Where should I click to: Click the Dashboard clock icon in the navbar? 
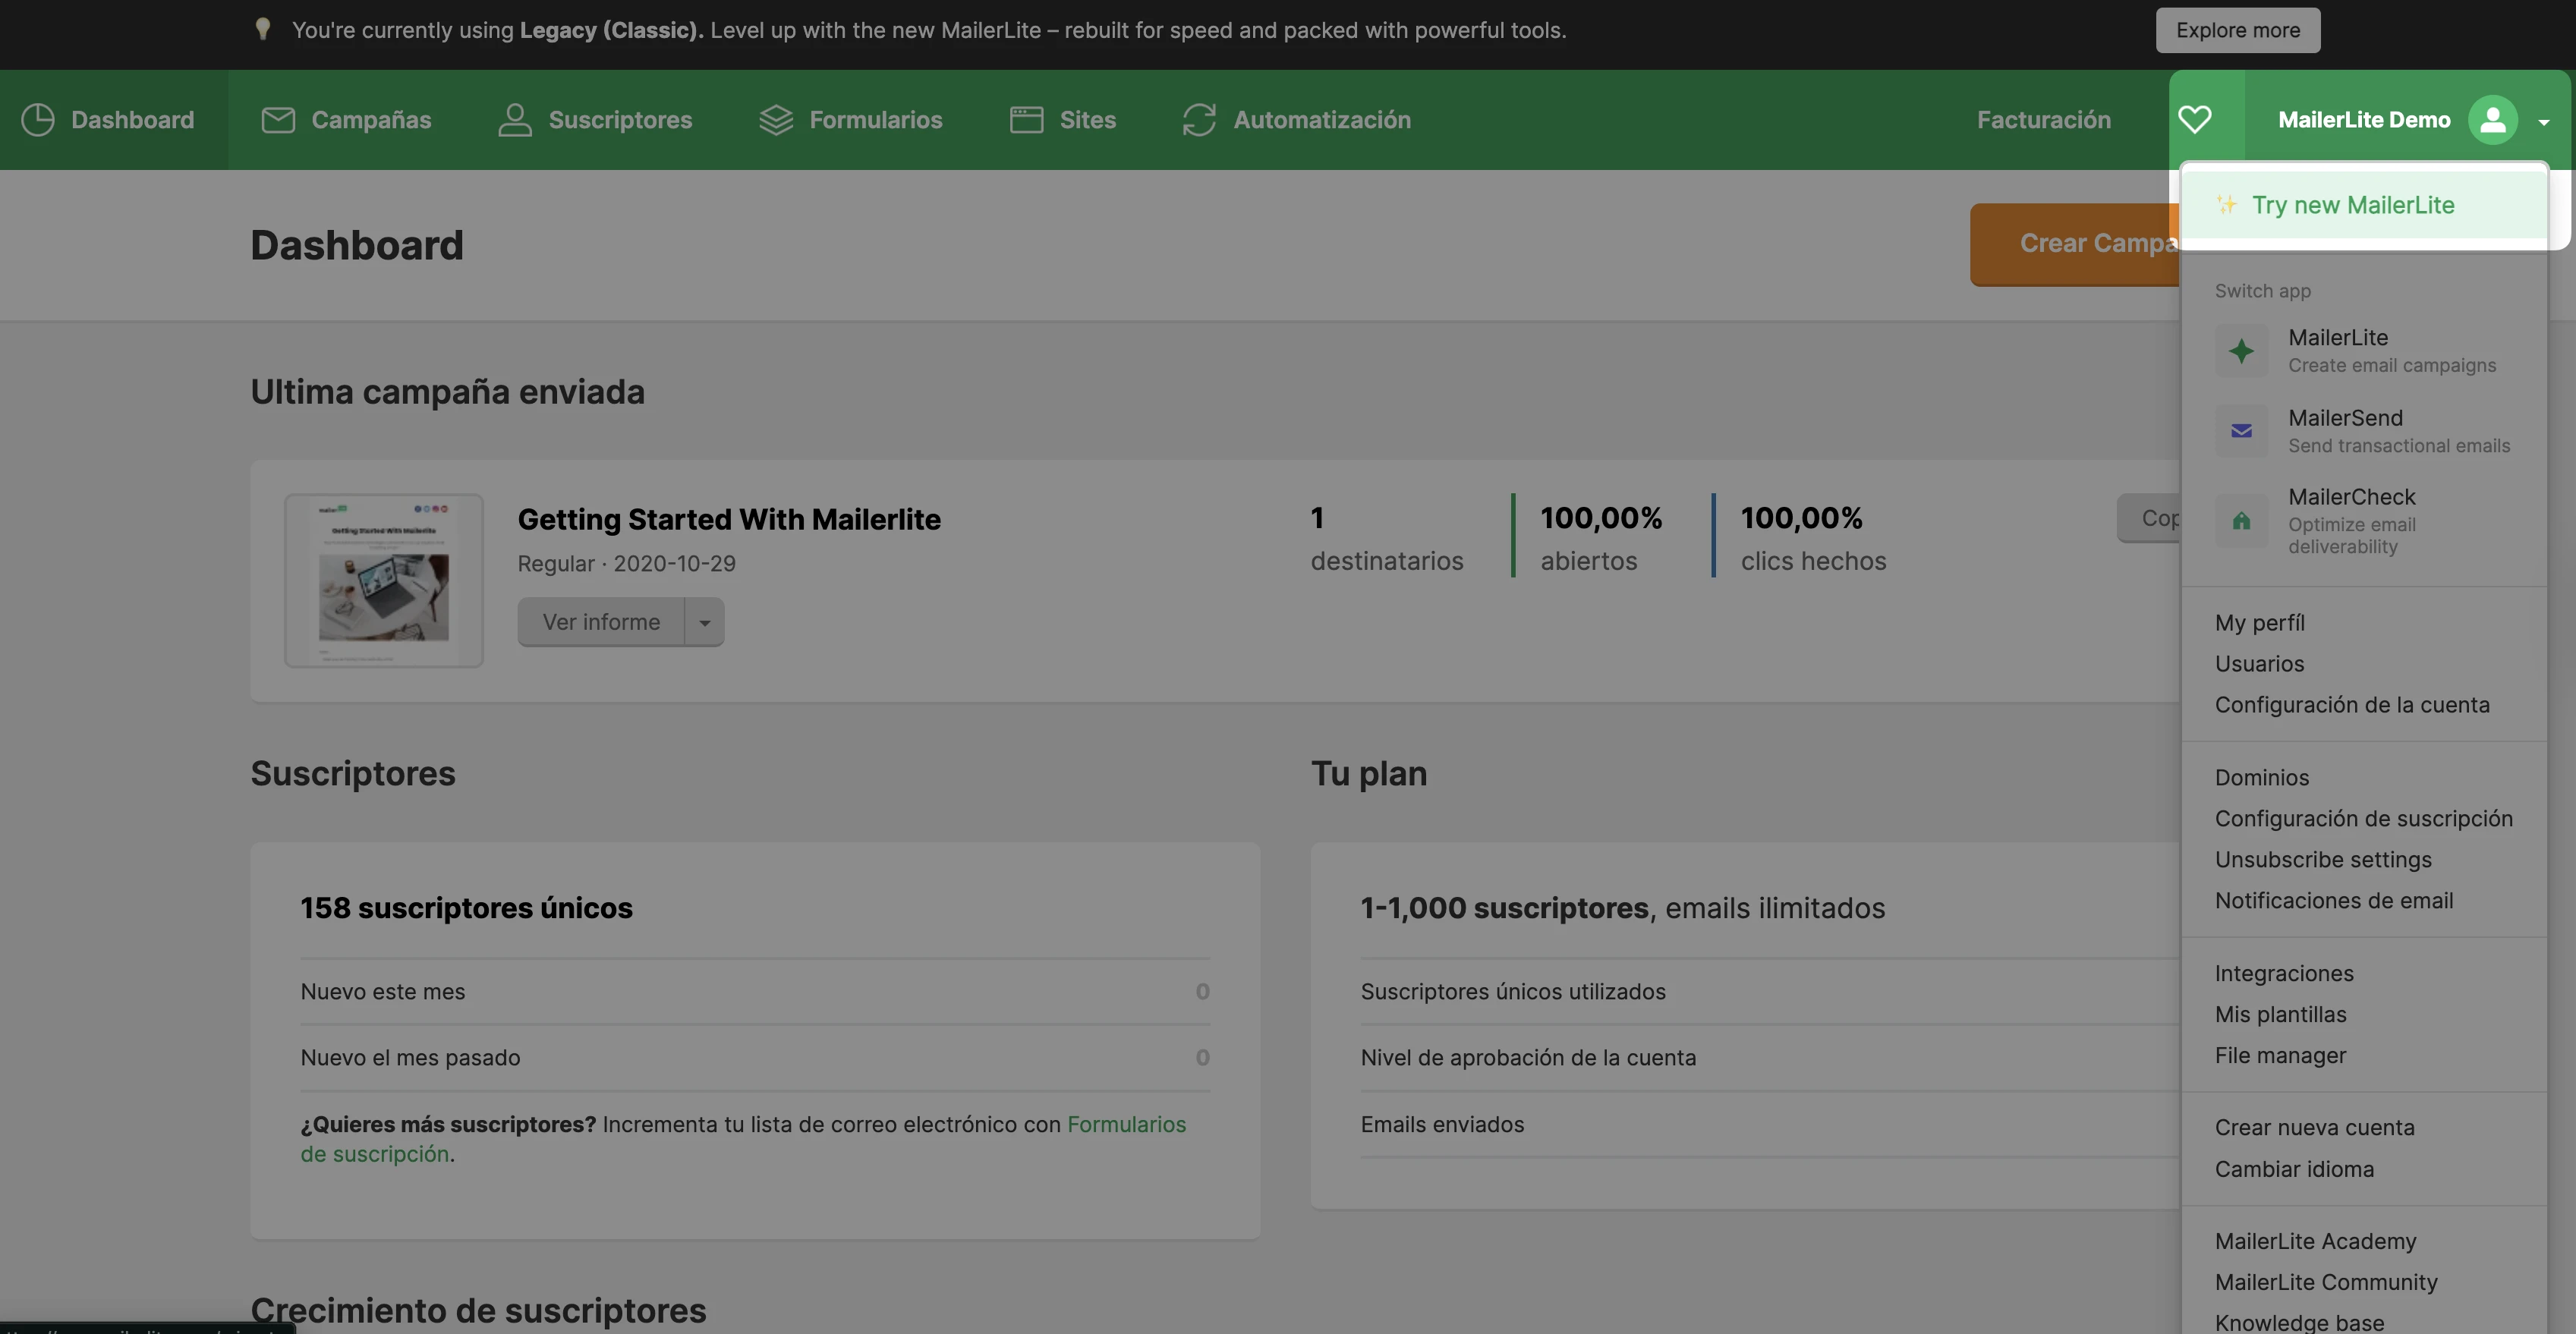click(38, 120)
